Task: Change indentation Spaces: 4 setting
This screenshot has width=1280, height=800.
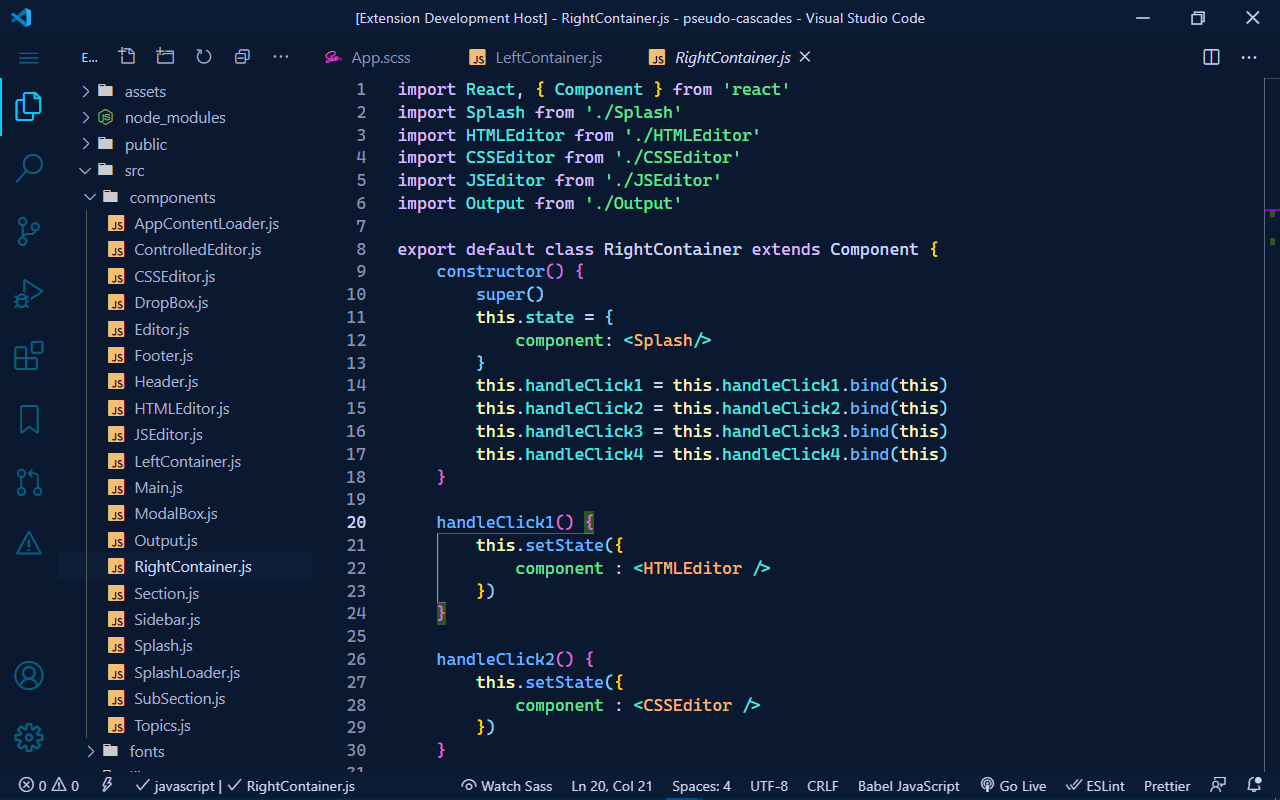Action: [x=701, y=786]
